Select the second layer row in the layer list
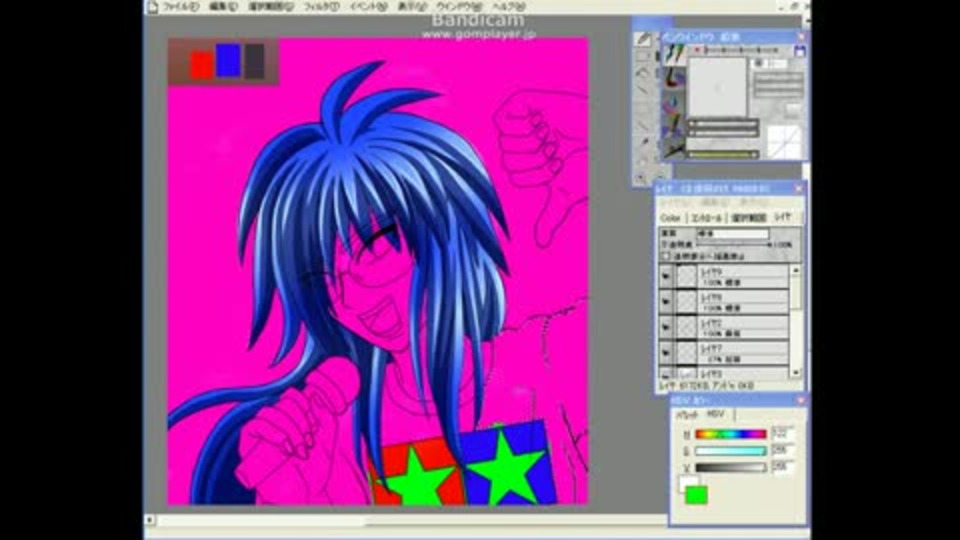This screenshot has width=960, height=540. coord(724,302)
